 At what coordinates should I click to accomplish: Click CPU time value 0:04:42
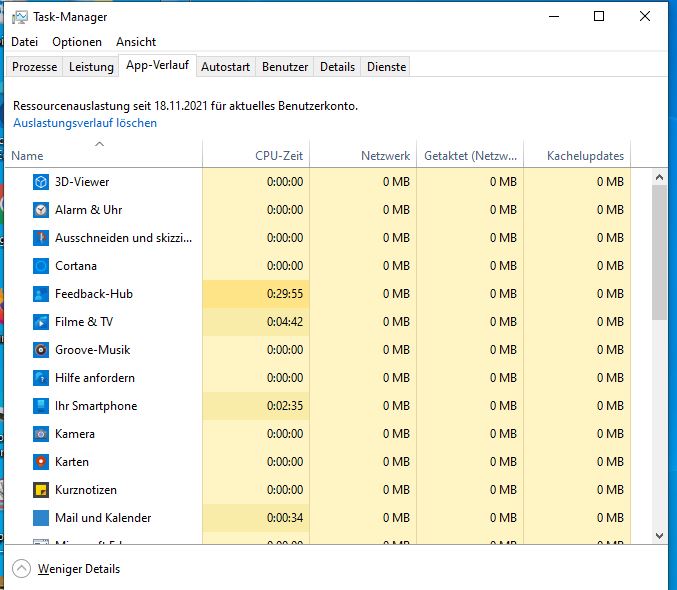285,322
